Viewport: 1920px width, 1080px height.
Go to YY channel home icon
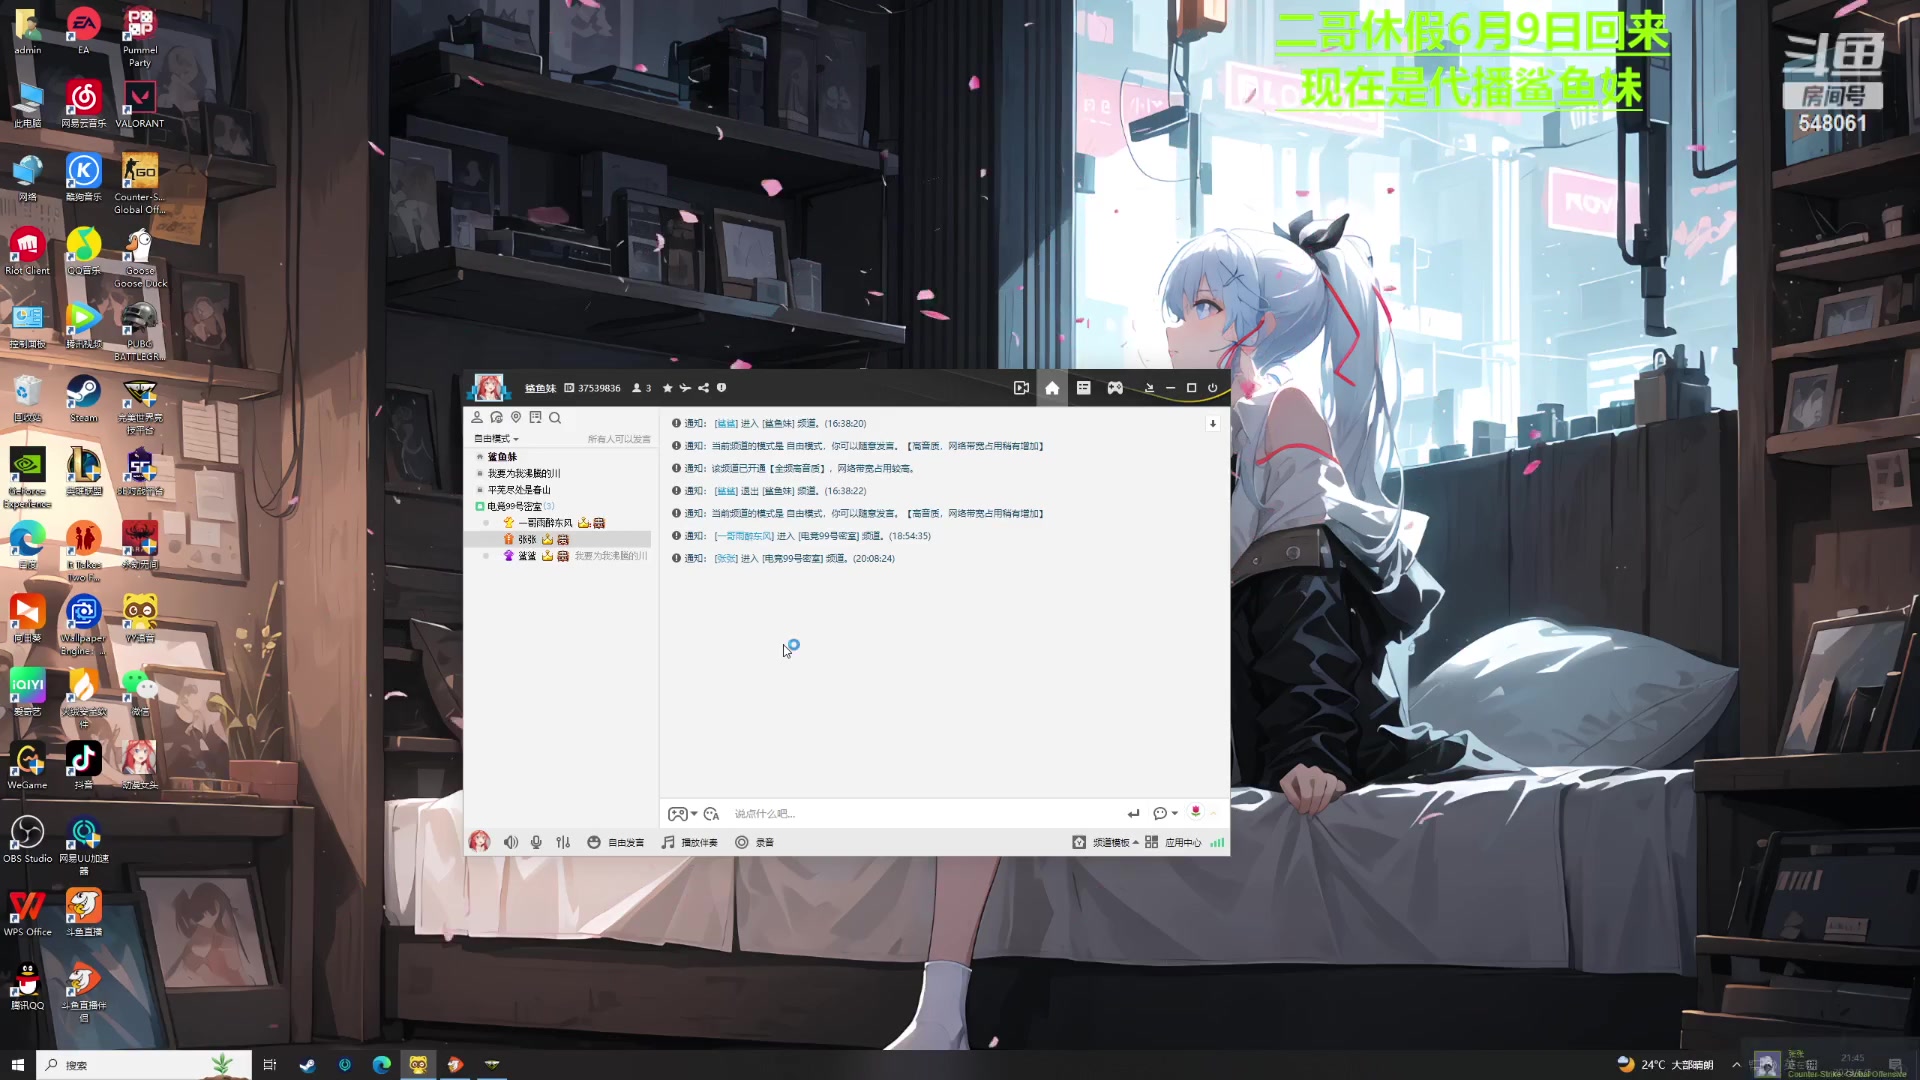(1052, 388)
